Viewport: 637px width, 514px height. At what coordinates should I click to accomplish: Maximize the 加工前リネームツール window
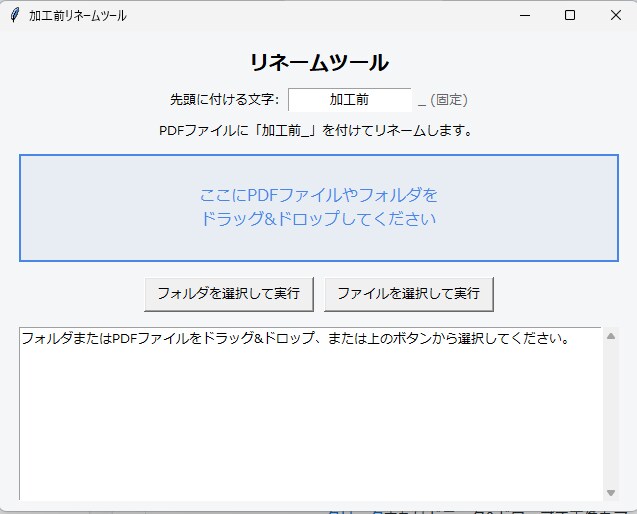pos(570,15)
